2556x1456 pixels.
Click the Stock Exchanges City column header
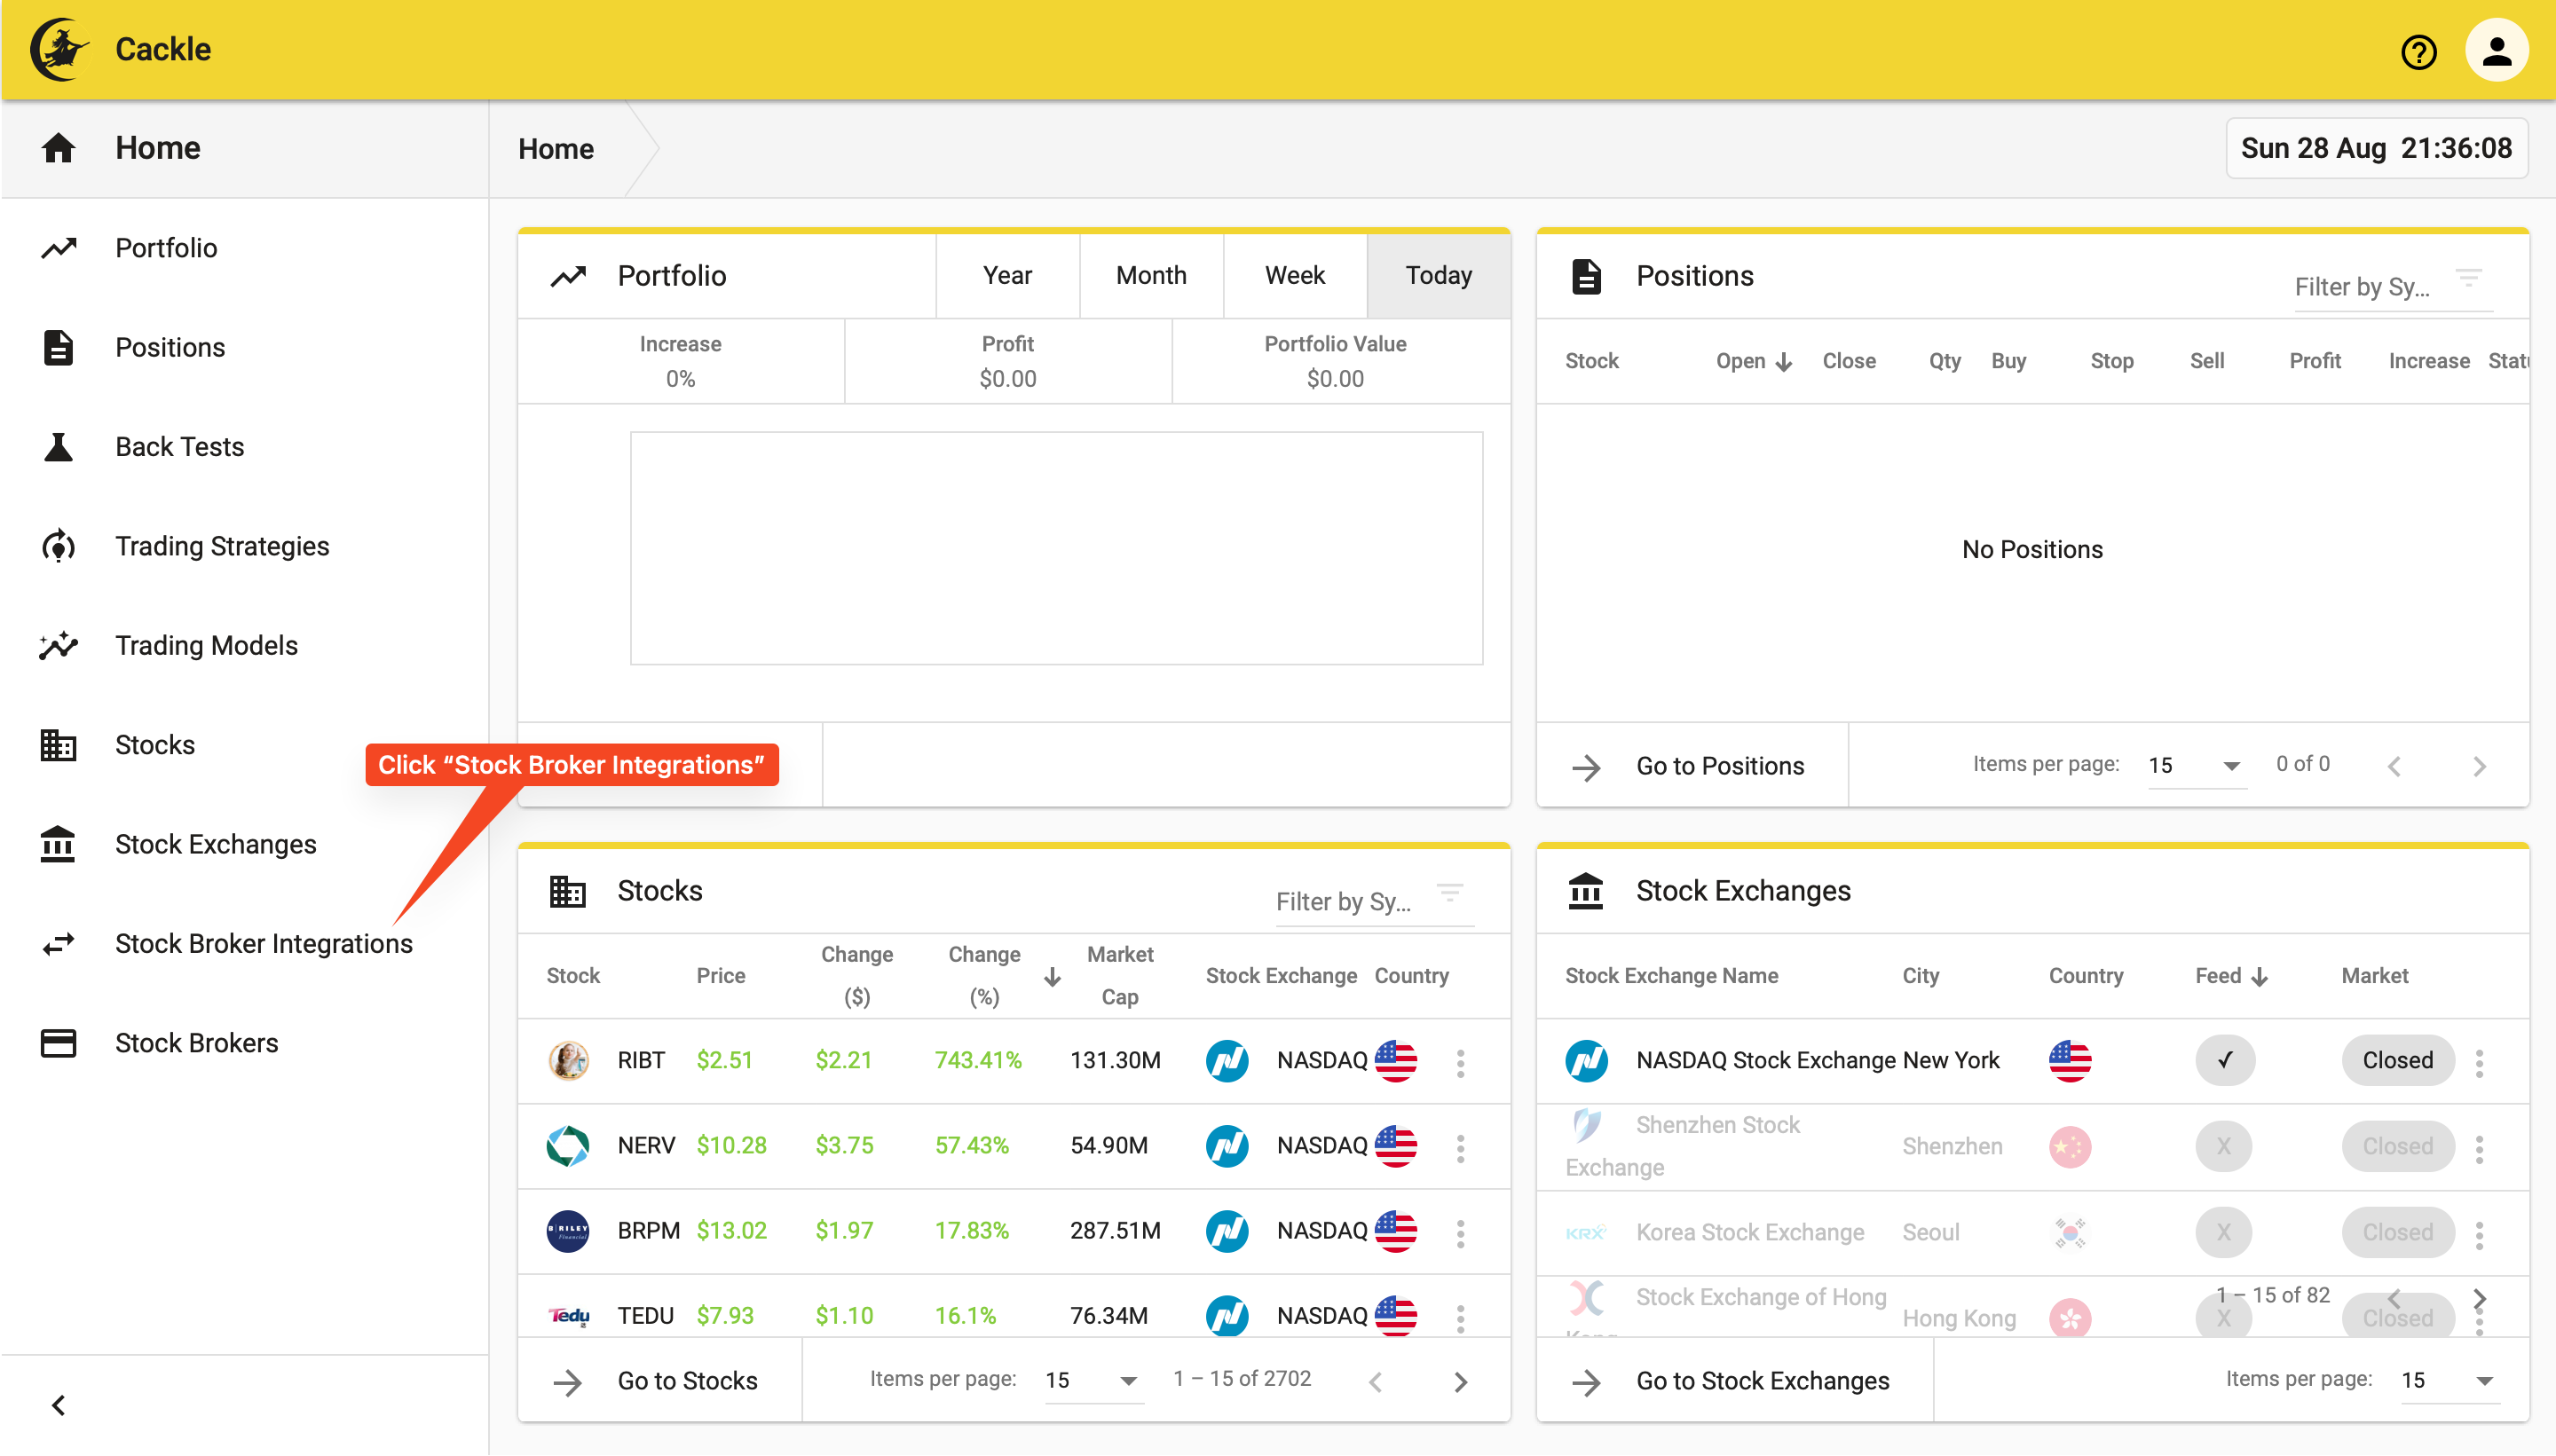coord(1920,975)
